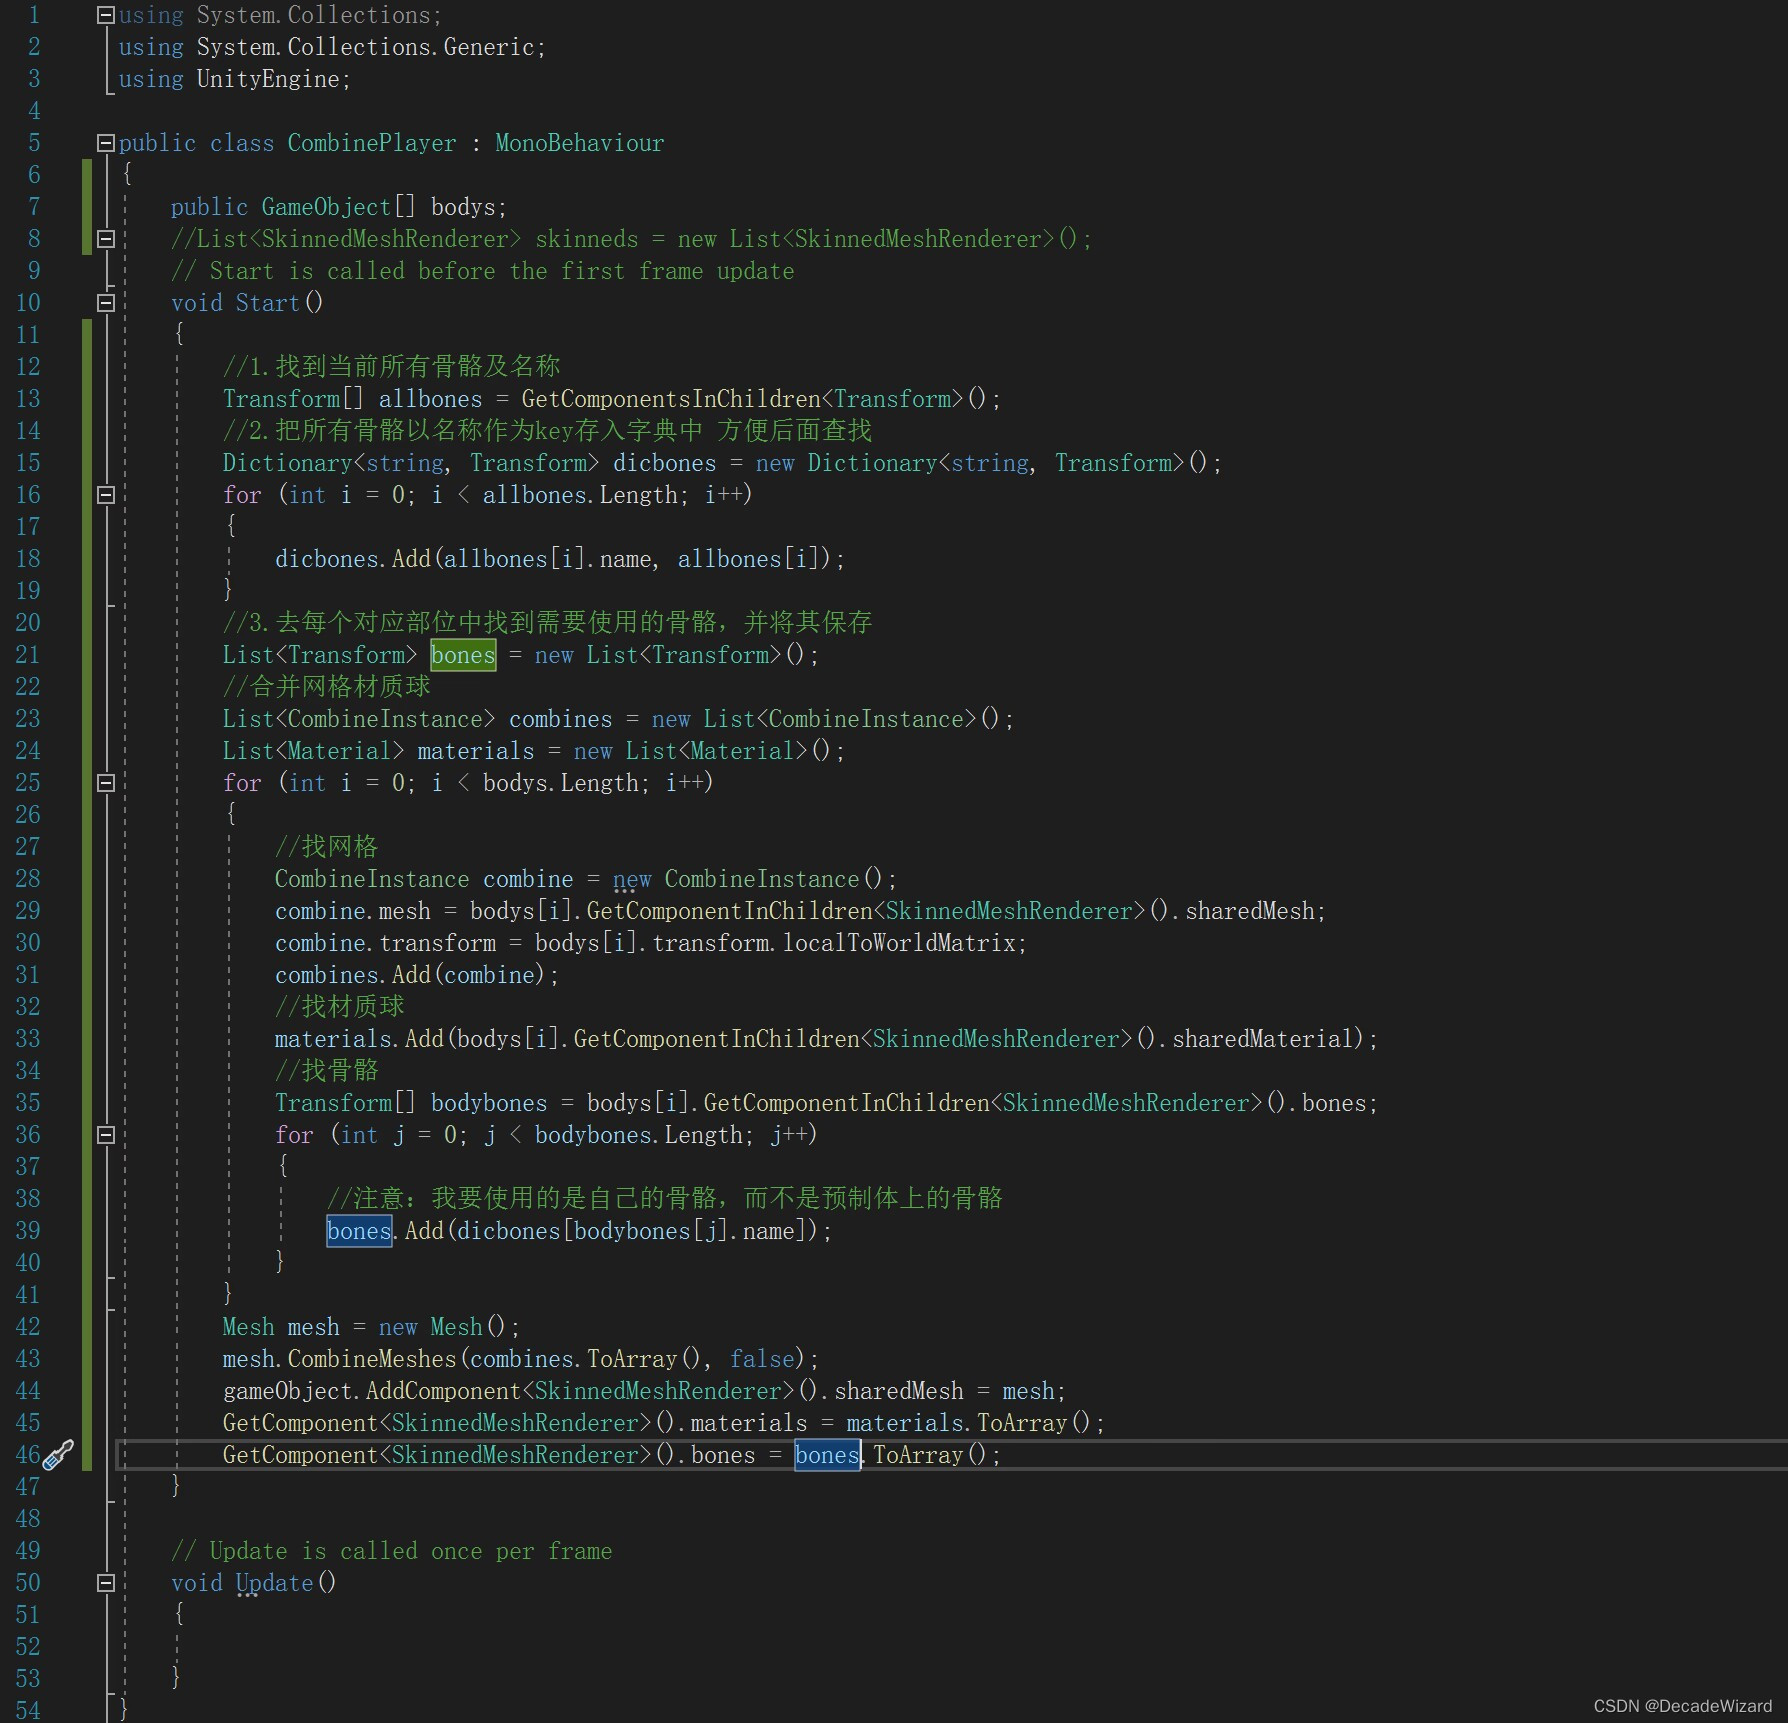Click the commented skinneds List line 8
Screen dimensions: 1788x1723
(631, 239)
